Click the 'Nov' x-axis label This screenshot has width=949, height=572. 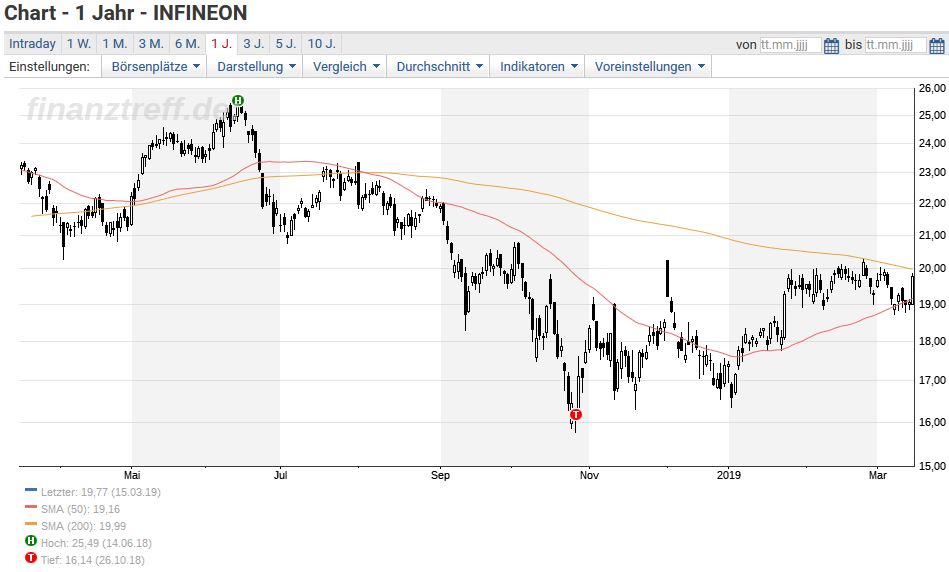(589, 475)
